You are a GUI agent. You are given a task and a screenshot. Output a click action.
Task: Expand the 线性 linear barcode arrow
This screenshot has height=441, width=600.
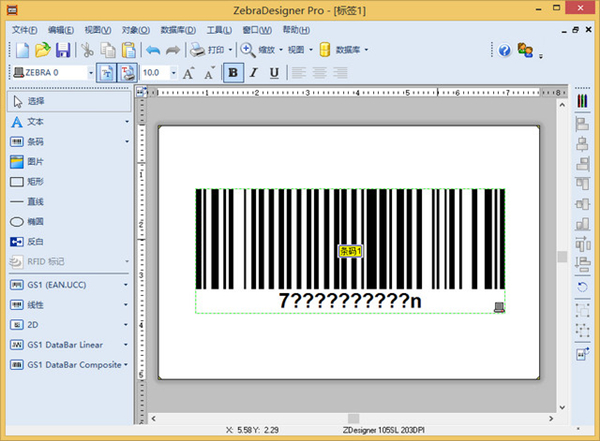tap(126, 305)
